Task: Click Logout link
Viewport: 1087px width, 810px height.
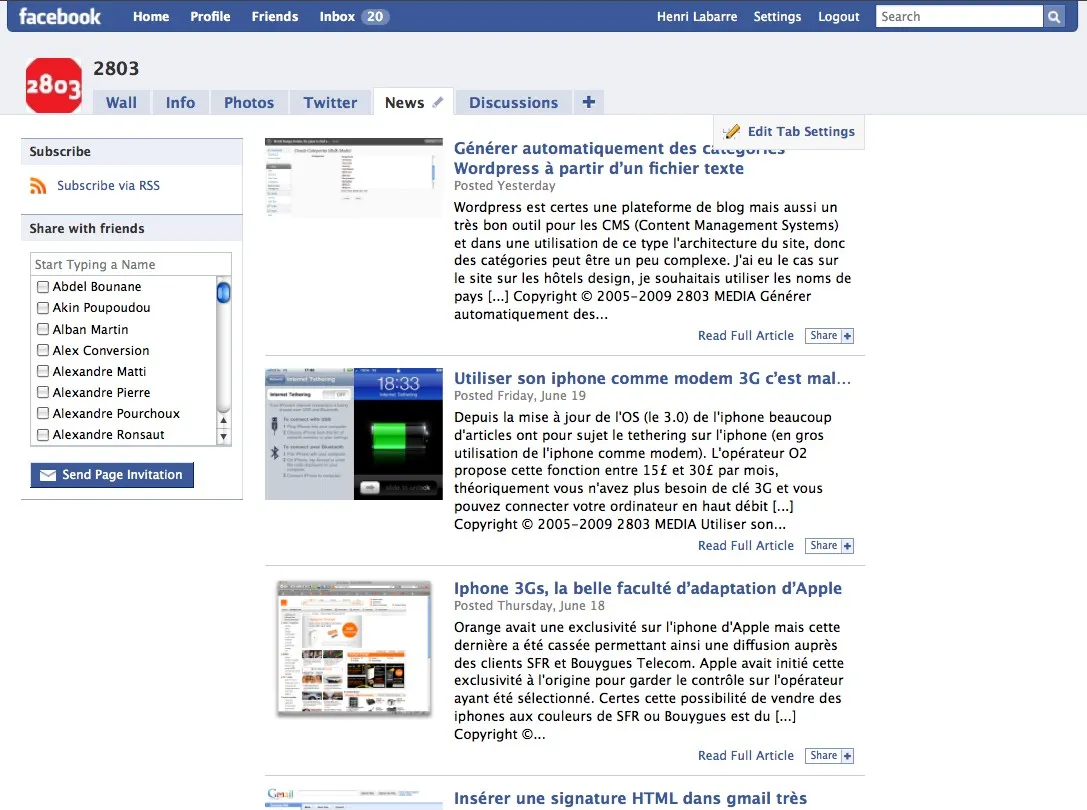Action: [839, 17]
